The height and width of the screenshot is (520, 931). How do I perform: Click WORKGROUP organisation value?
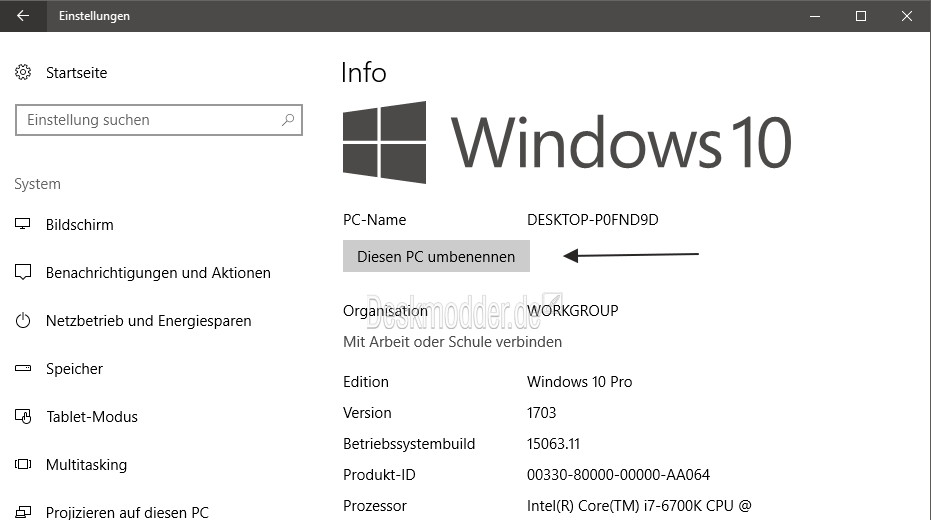[x=572, y=311]
